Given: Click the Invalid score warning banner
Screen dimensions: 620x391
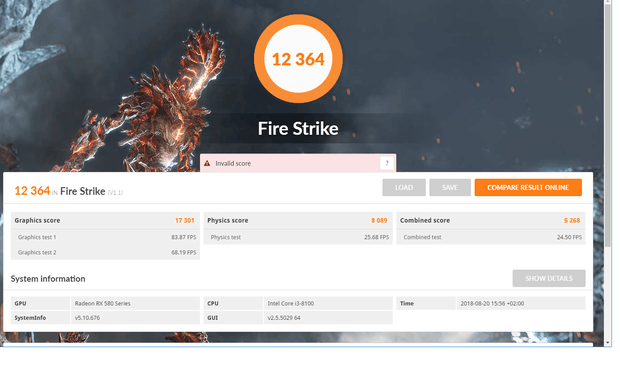Looking at the screenshot, I should point(298,163).
